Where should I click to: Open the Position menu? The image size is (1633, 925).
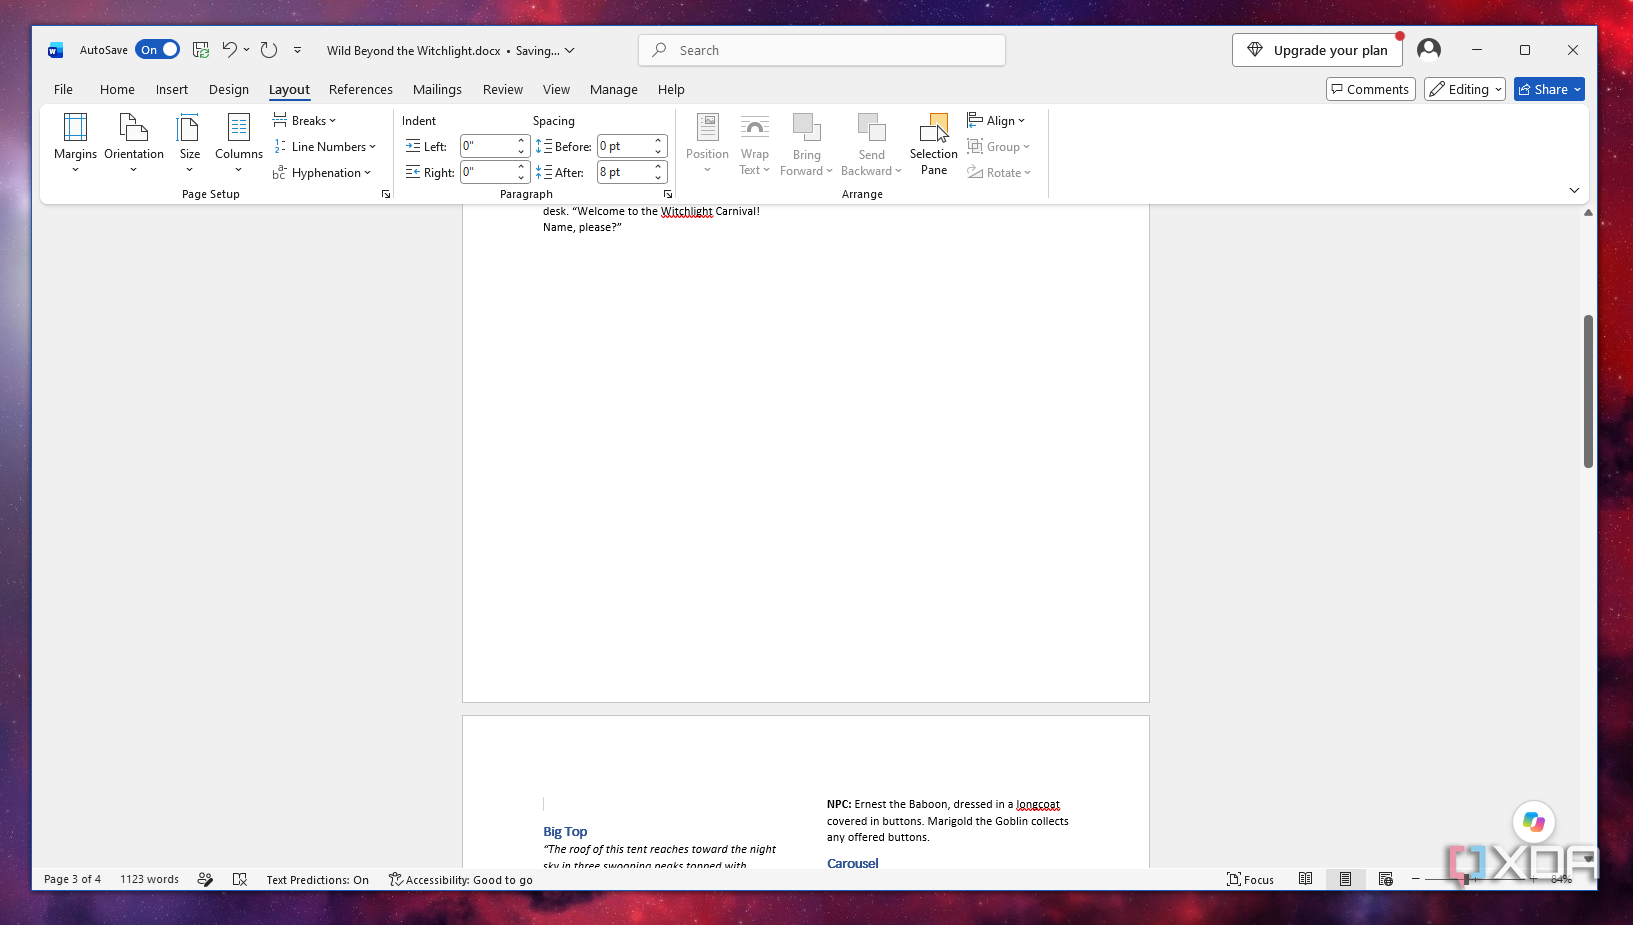pos(707,142)
